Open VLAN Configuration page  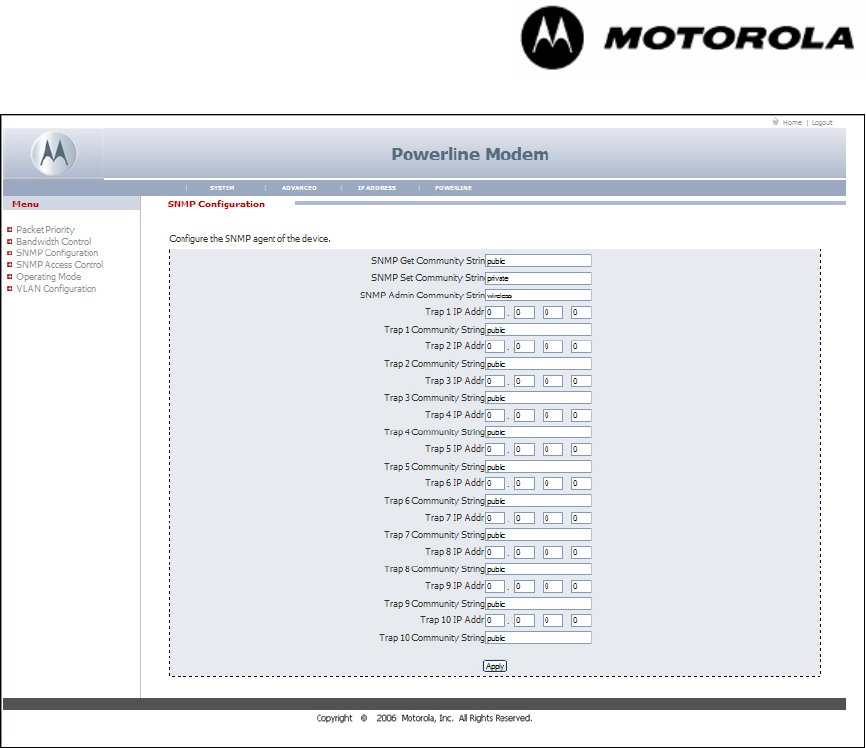tap(56, 288)
